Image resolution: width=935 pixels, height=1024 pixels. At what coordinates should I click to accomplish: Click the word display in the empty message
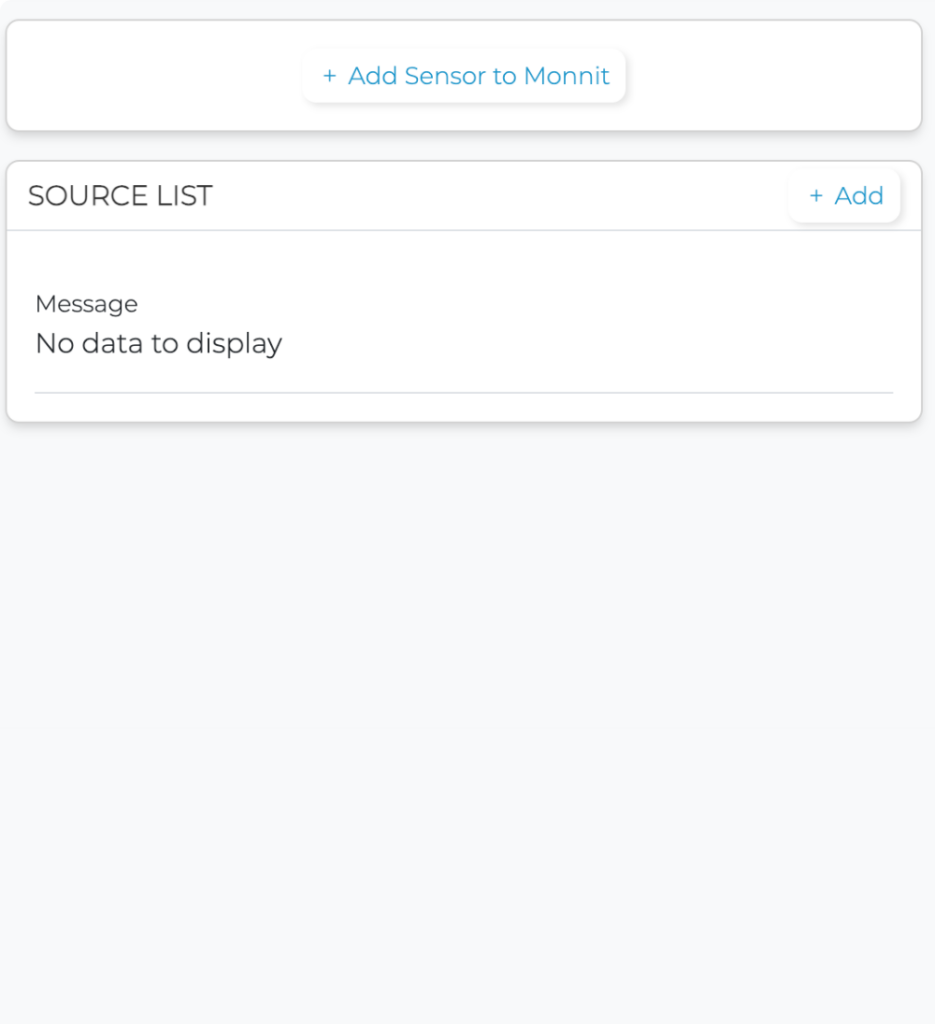coord(240,344)
